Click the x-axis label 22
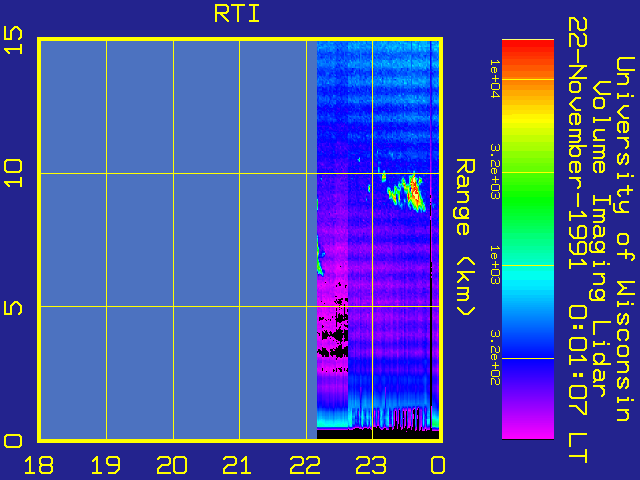Viewport: 640px width, 480px height. [305, 465]
